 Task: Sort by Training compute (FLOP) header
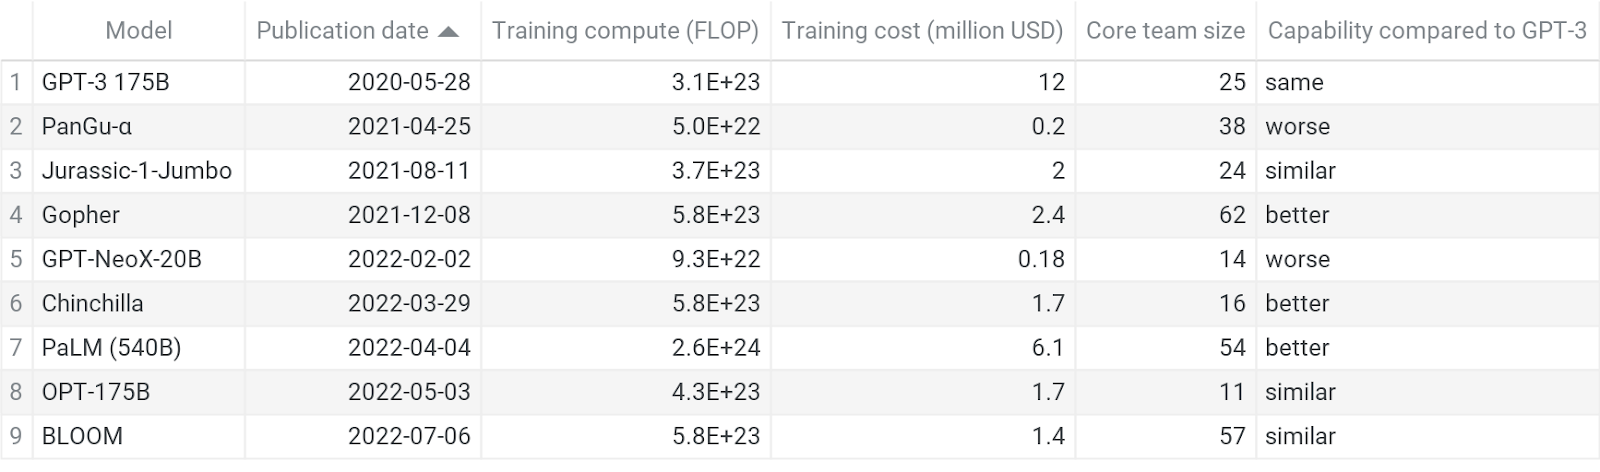coord(625,31)
